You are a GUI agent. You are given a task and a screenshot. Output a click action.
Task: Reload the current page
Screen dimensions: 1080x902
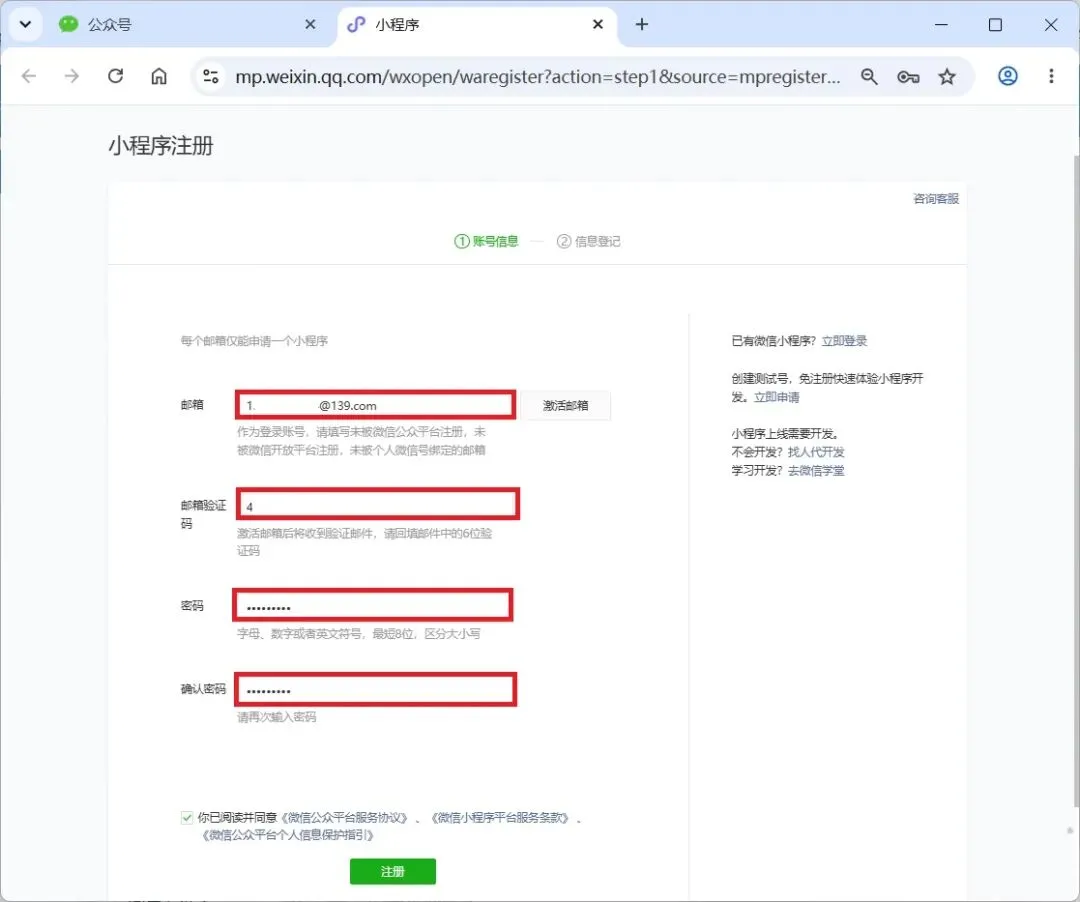pyautogui.click(x=116, y=76)
